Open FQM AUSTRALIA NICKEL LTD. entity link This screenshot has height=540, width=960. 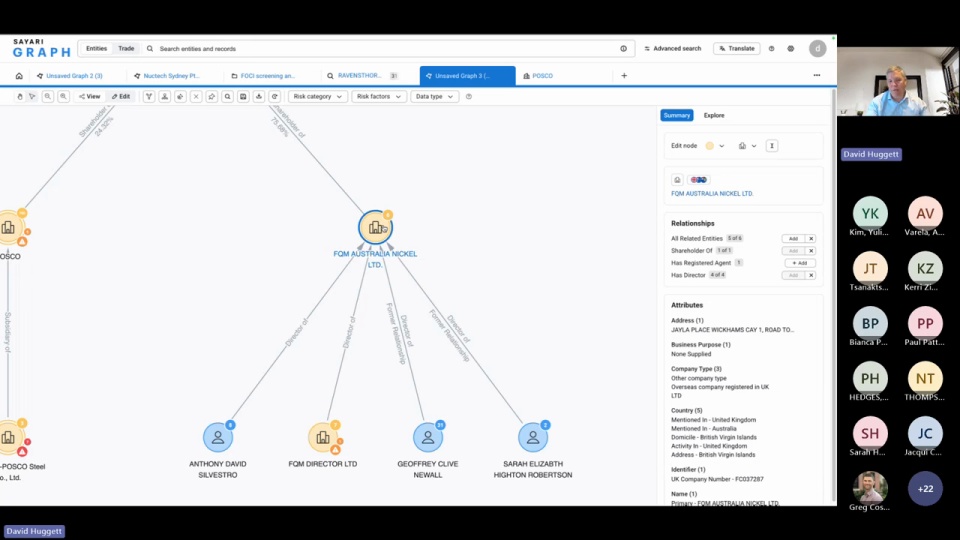point(712,193)
